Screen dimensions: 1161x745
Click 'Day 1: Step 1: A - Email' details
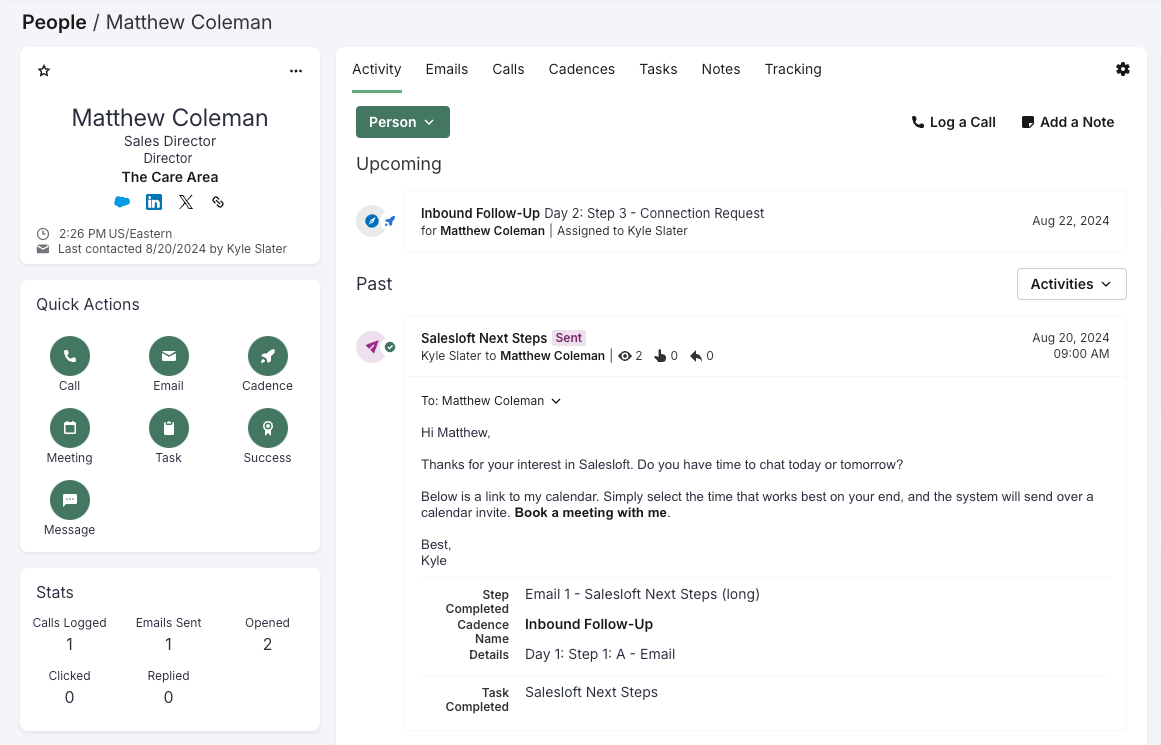click(600, 654)
